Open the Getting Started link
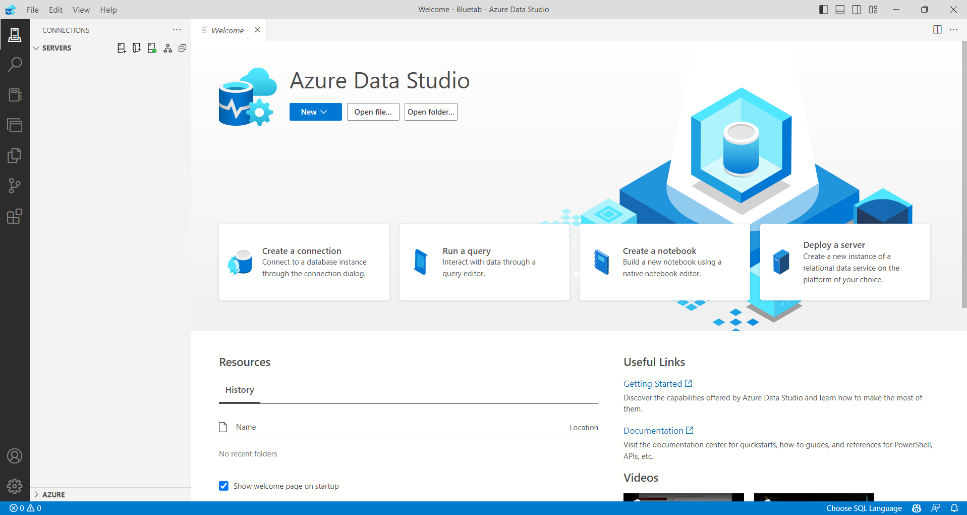Image resolution: width=967 pixels, height=515 pixels. click(653, 384)
